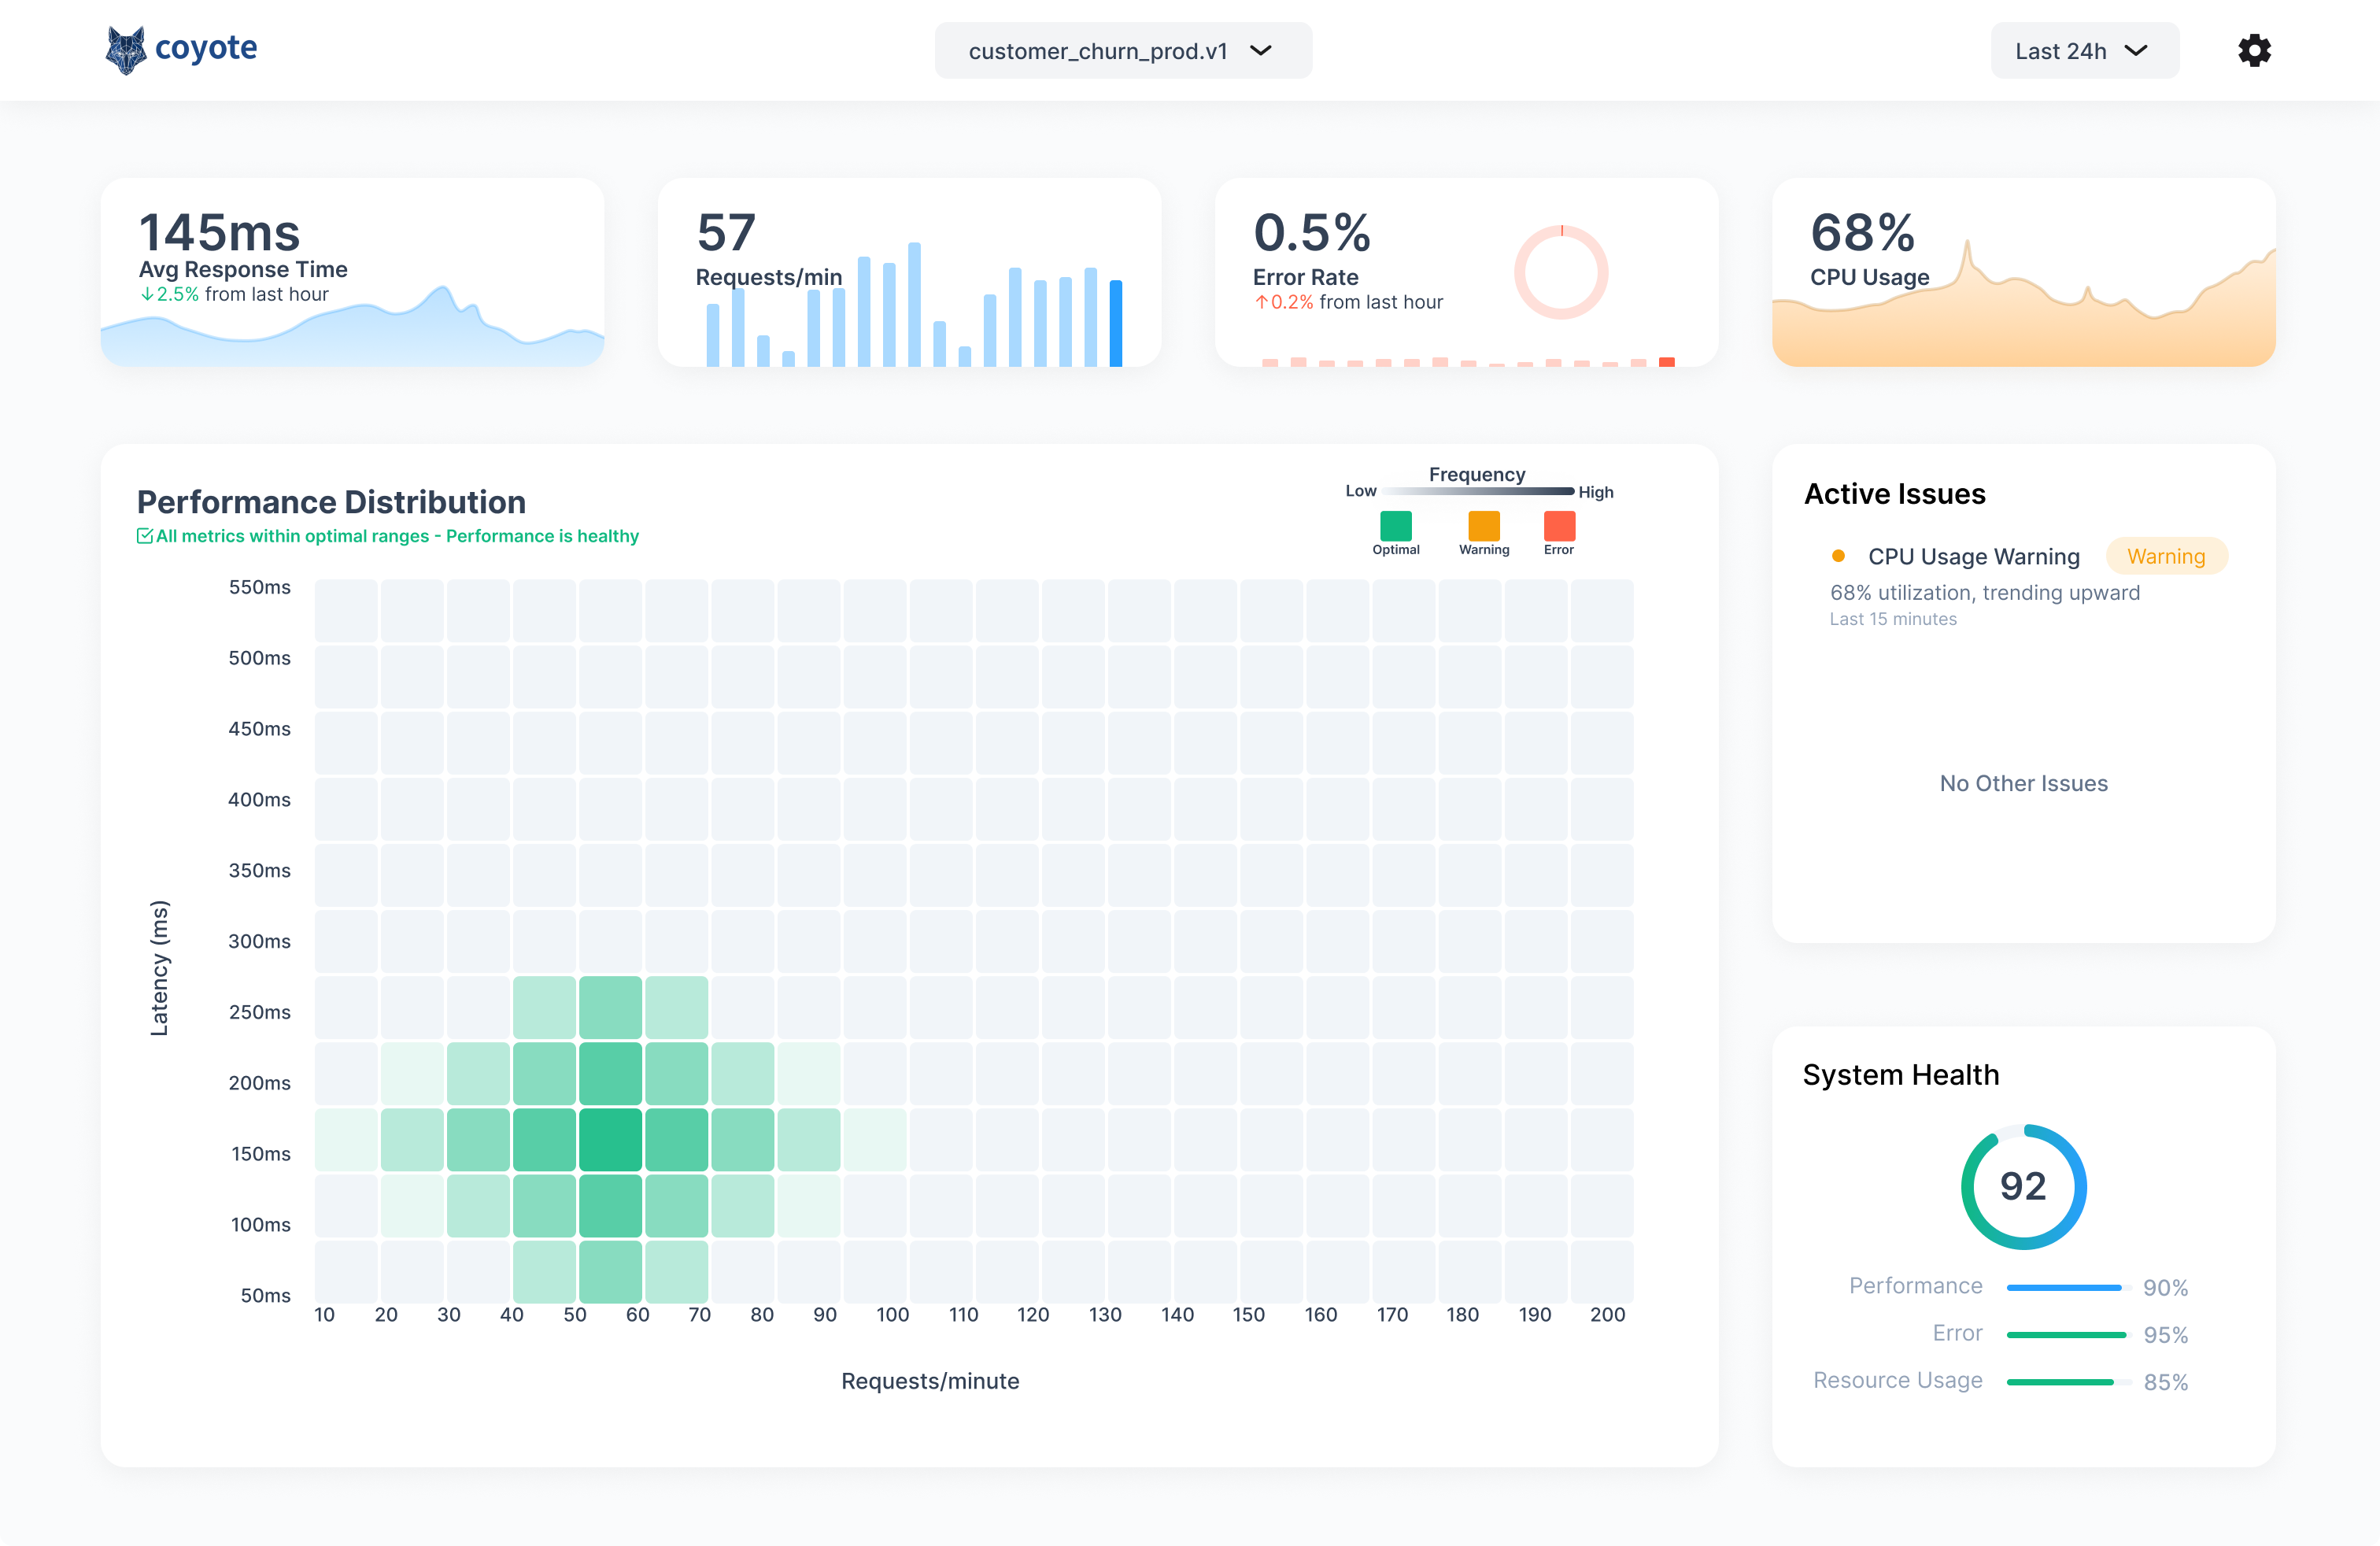Viewport: 2380px width, 1546px height.
Task: Toggle the Optimal legend square
Action: pyautogui.click(x=1396, y=524)
